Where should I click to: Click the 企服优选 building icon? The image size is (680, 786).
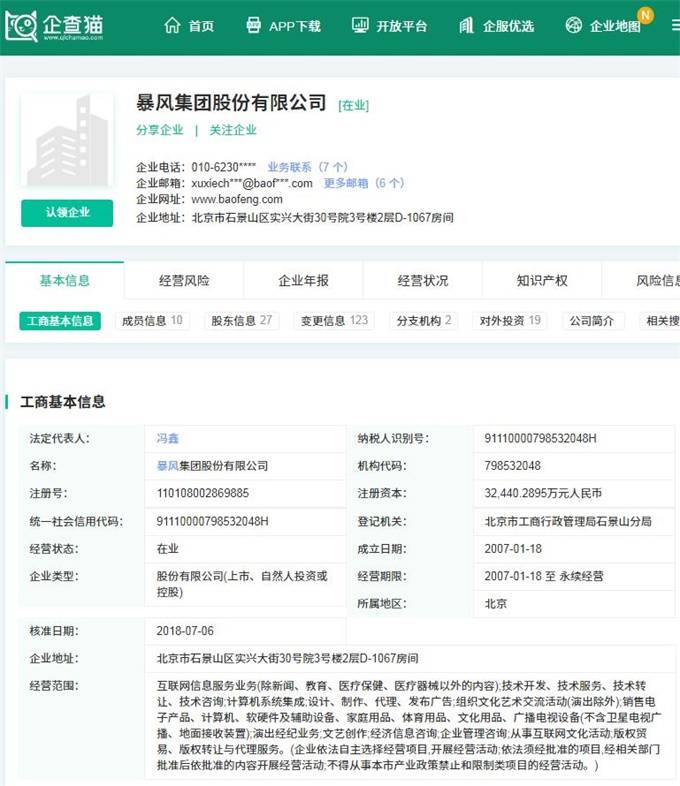(466, 26)
